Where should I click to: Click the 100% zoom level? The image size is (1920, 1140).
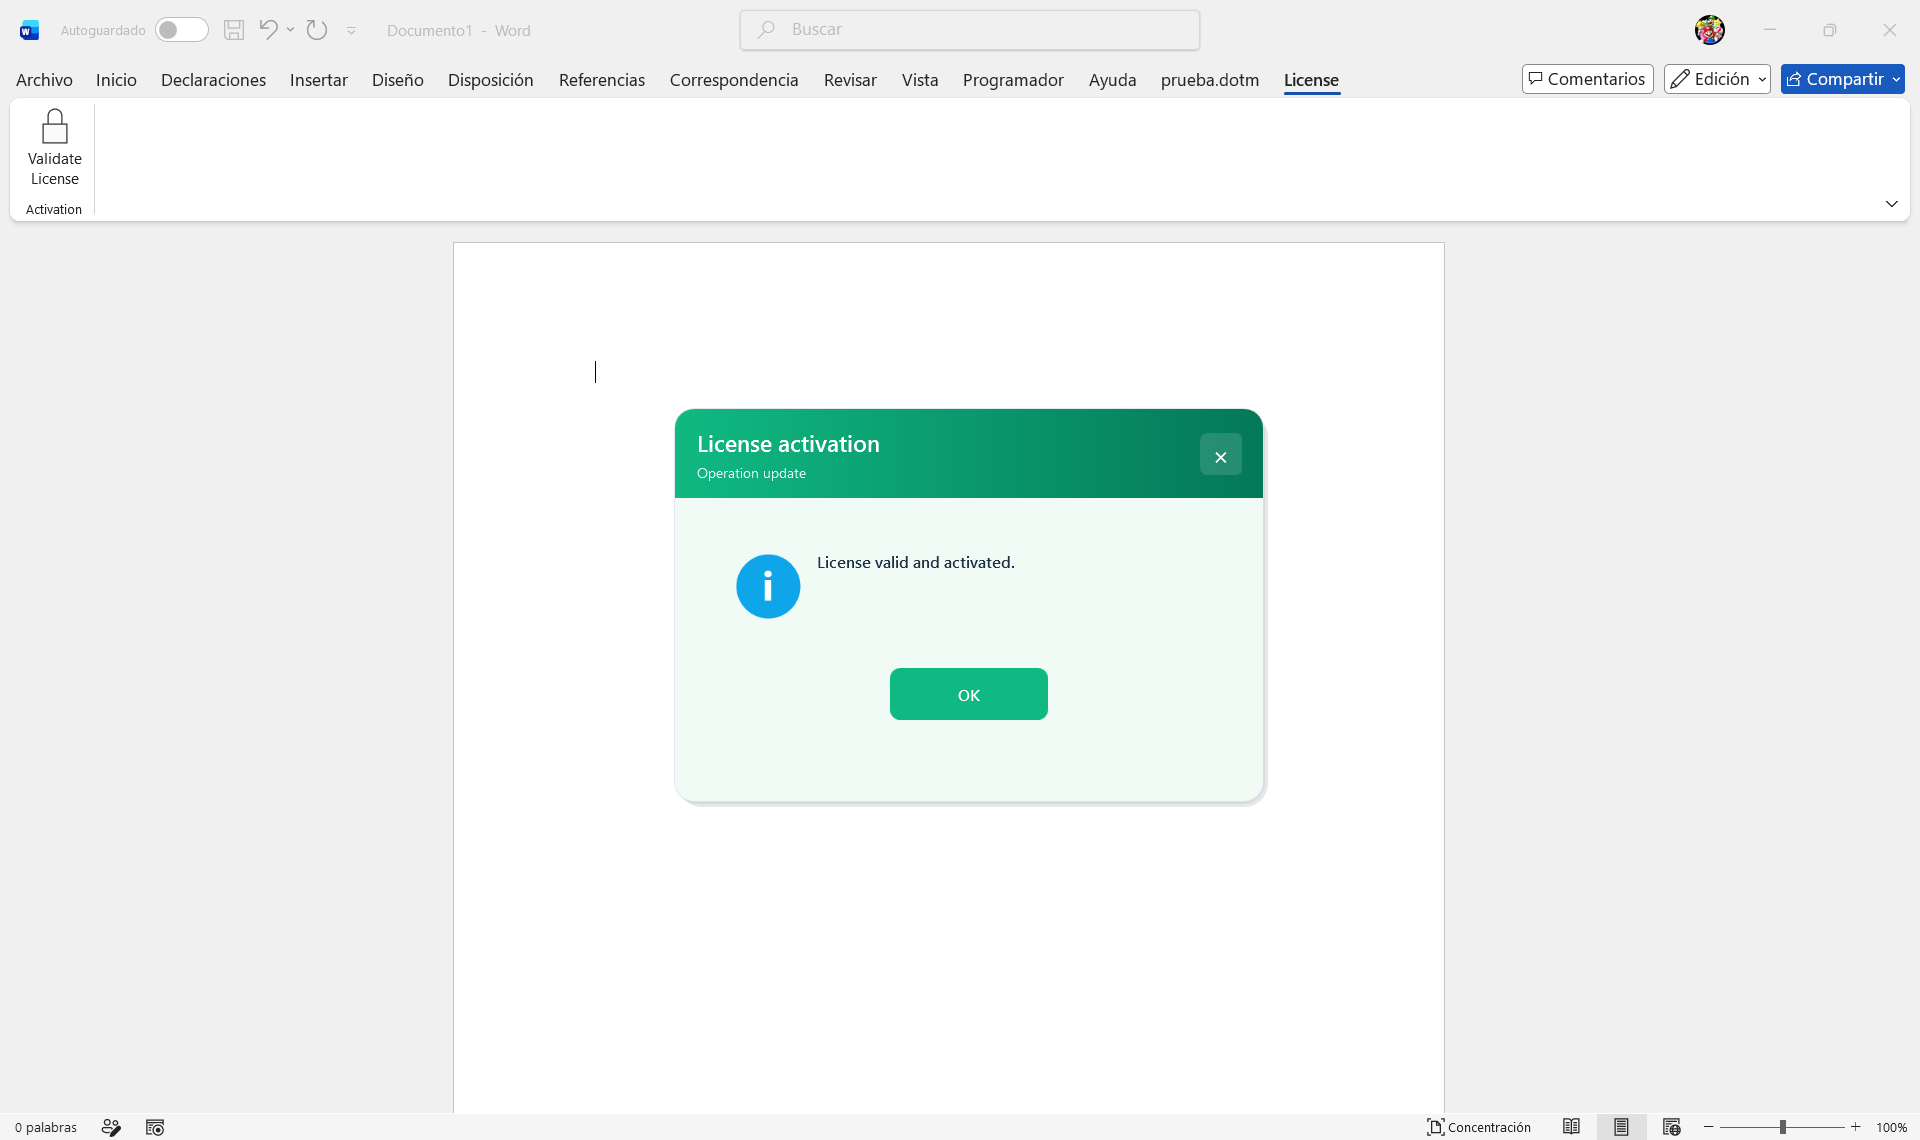pyautogui.click(x=1891, y=1127)
